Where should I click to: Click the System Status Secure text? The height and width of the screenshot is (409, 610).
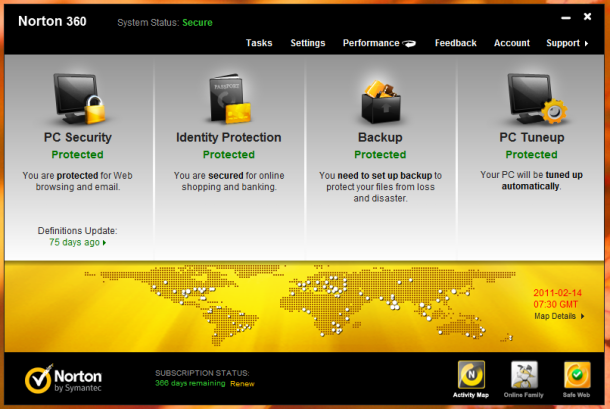tap(165, 23)
